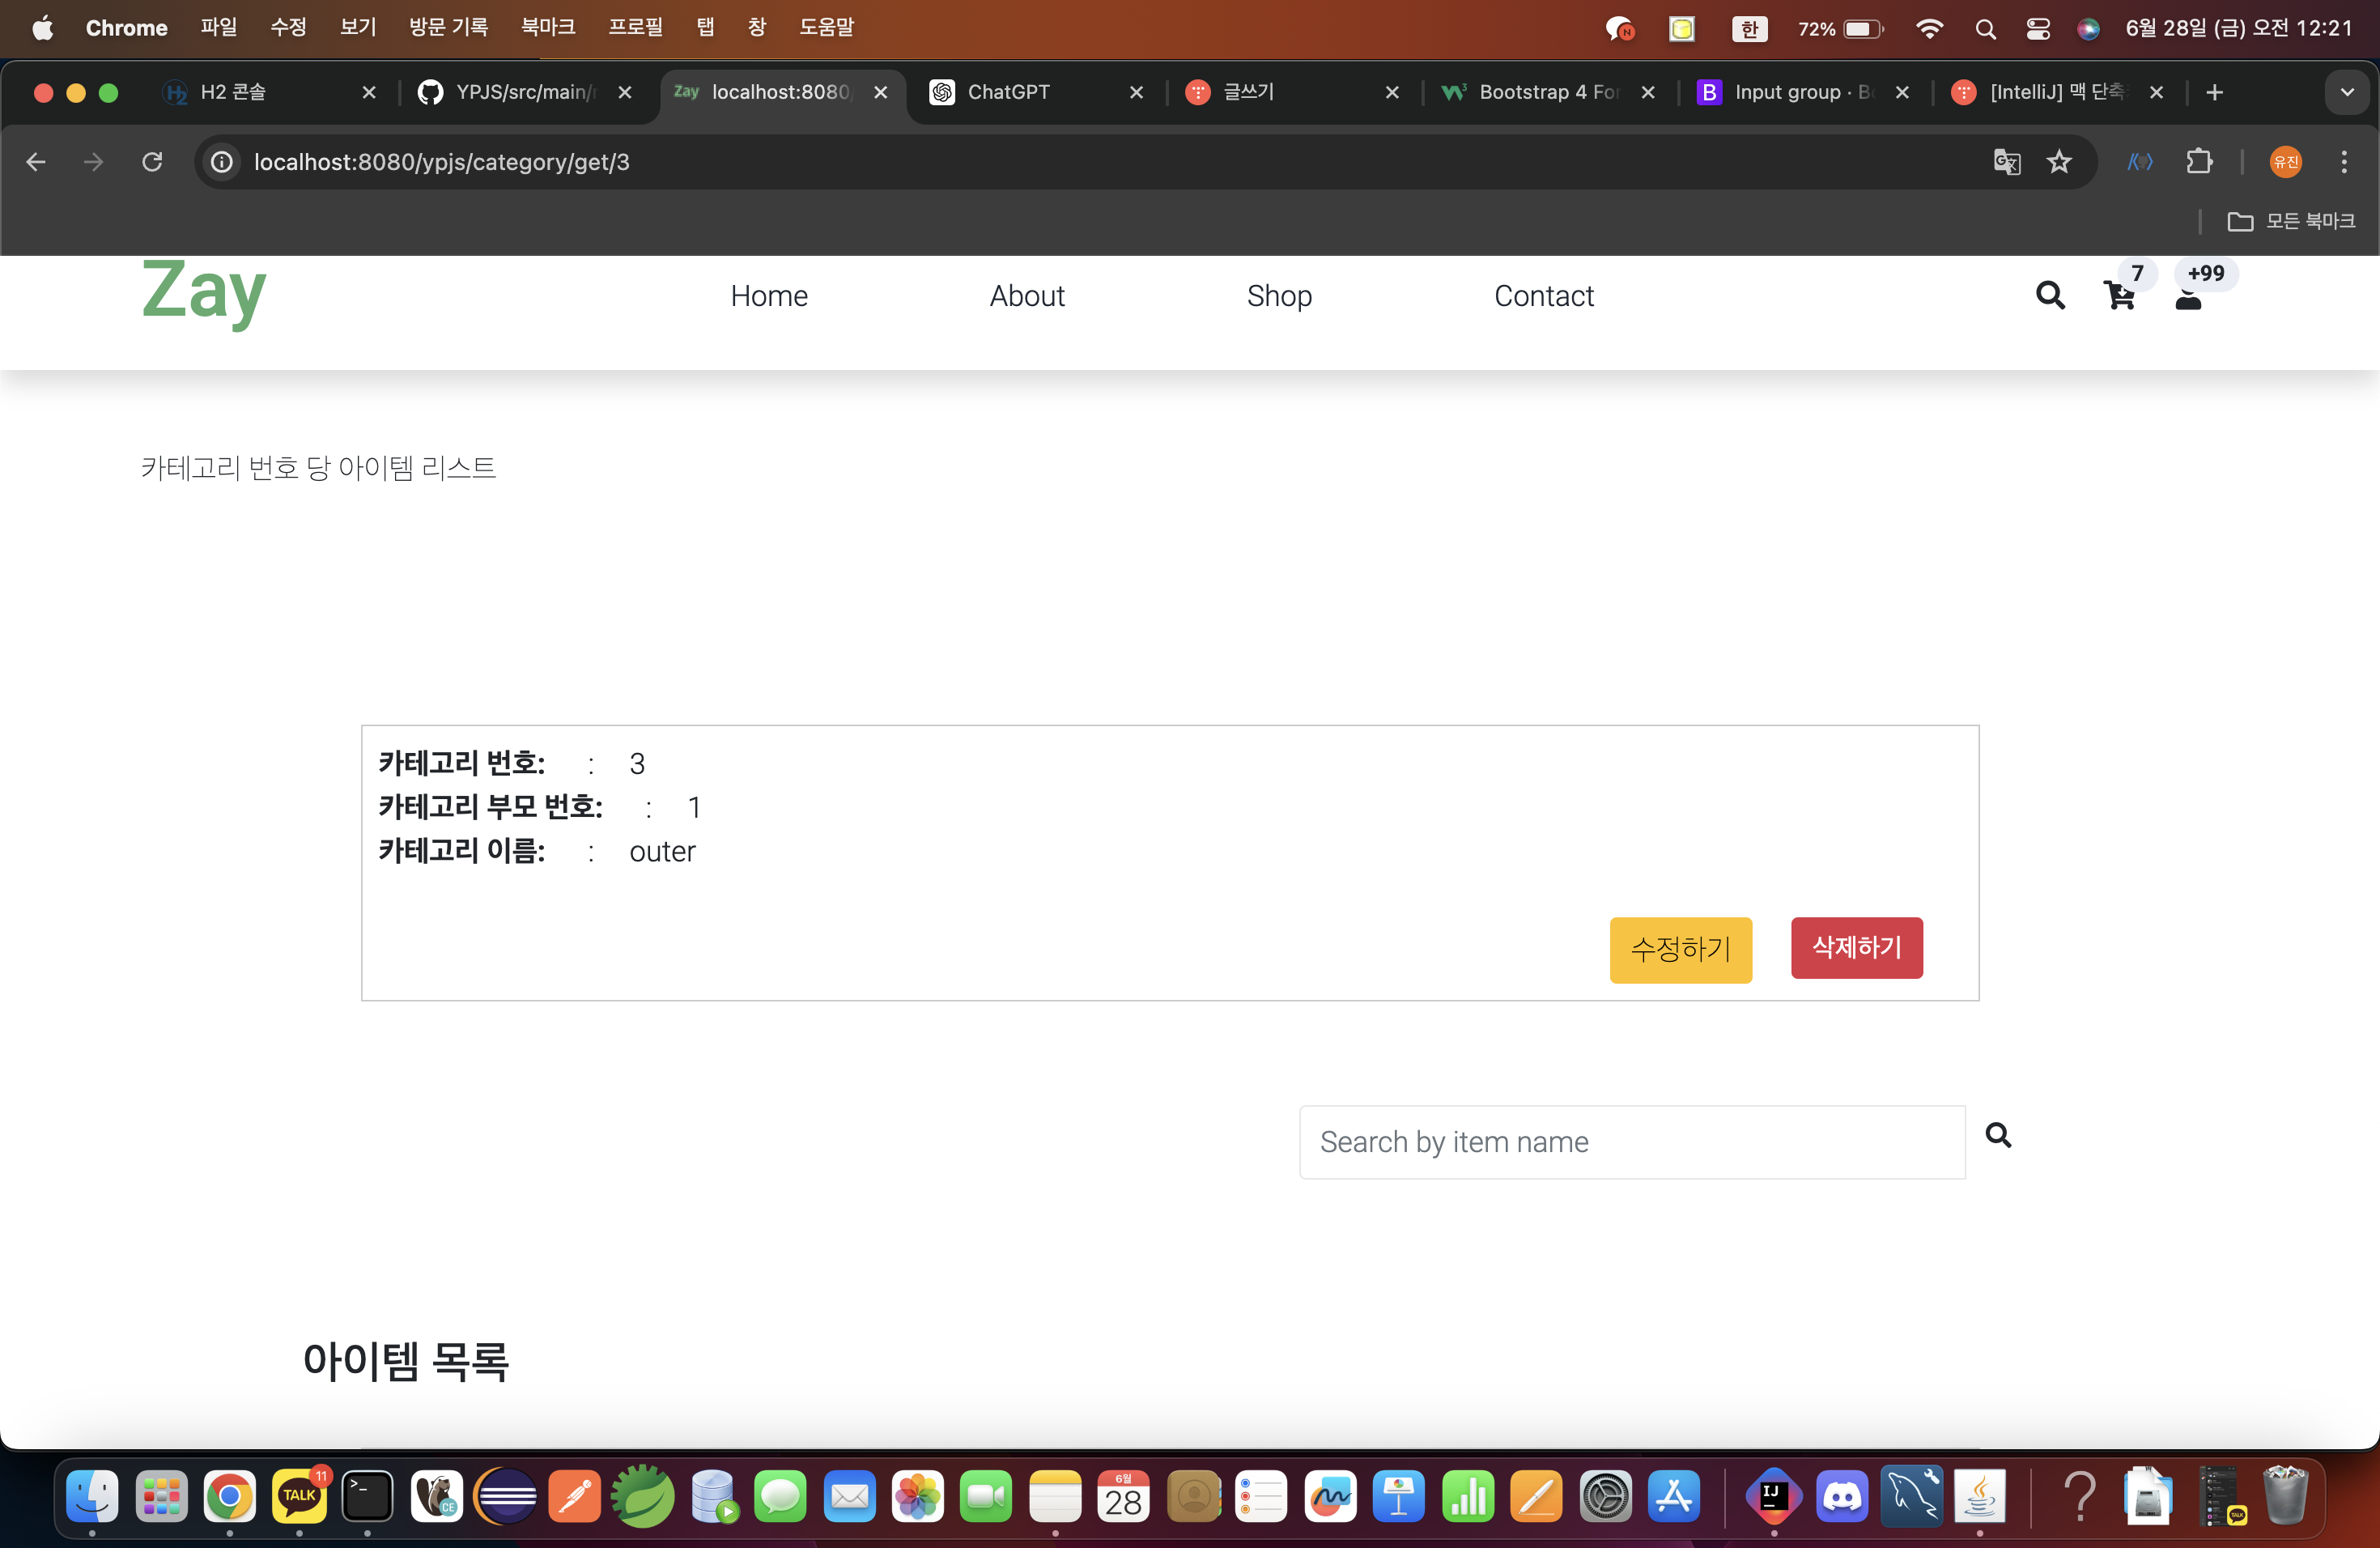The height and width of the screenshot is (1548, 2380).
Task: Reload the current page
Action: click(152, 162)
